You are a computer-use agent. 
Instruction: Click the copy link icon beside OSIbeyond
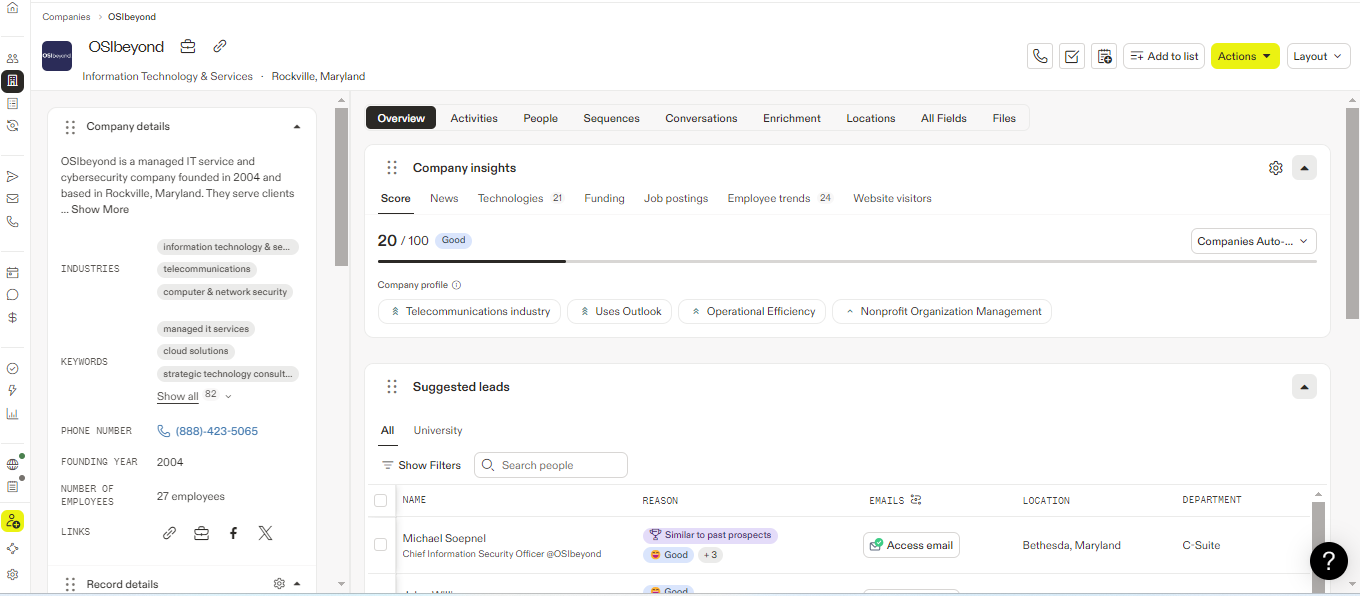tap(220, 46)
